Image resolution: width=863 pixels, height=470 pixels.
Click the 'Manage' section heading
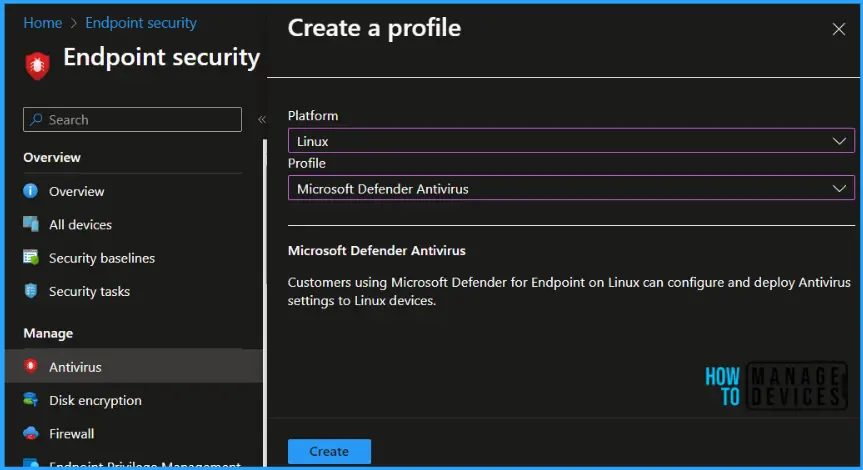point(48,333)
